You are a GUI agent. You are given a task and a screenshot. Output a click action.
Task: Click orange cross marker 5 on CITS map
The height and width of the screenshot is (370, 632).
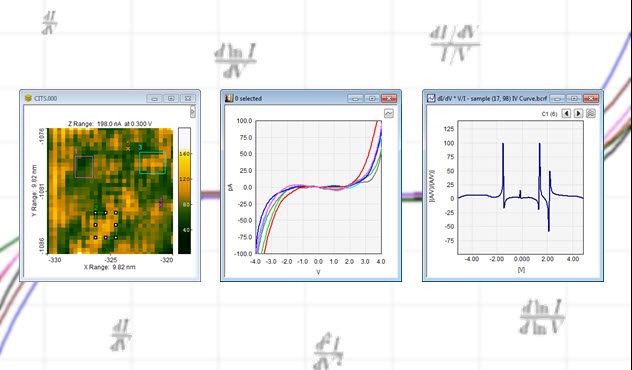(x=128, y=149)
